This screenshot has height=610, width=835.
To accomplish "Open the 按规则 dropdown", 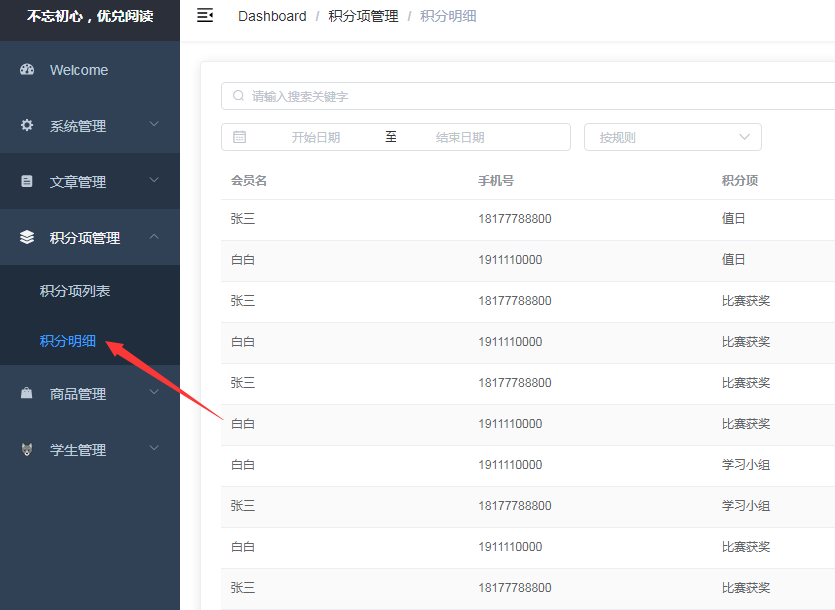I will coord(673,137).
